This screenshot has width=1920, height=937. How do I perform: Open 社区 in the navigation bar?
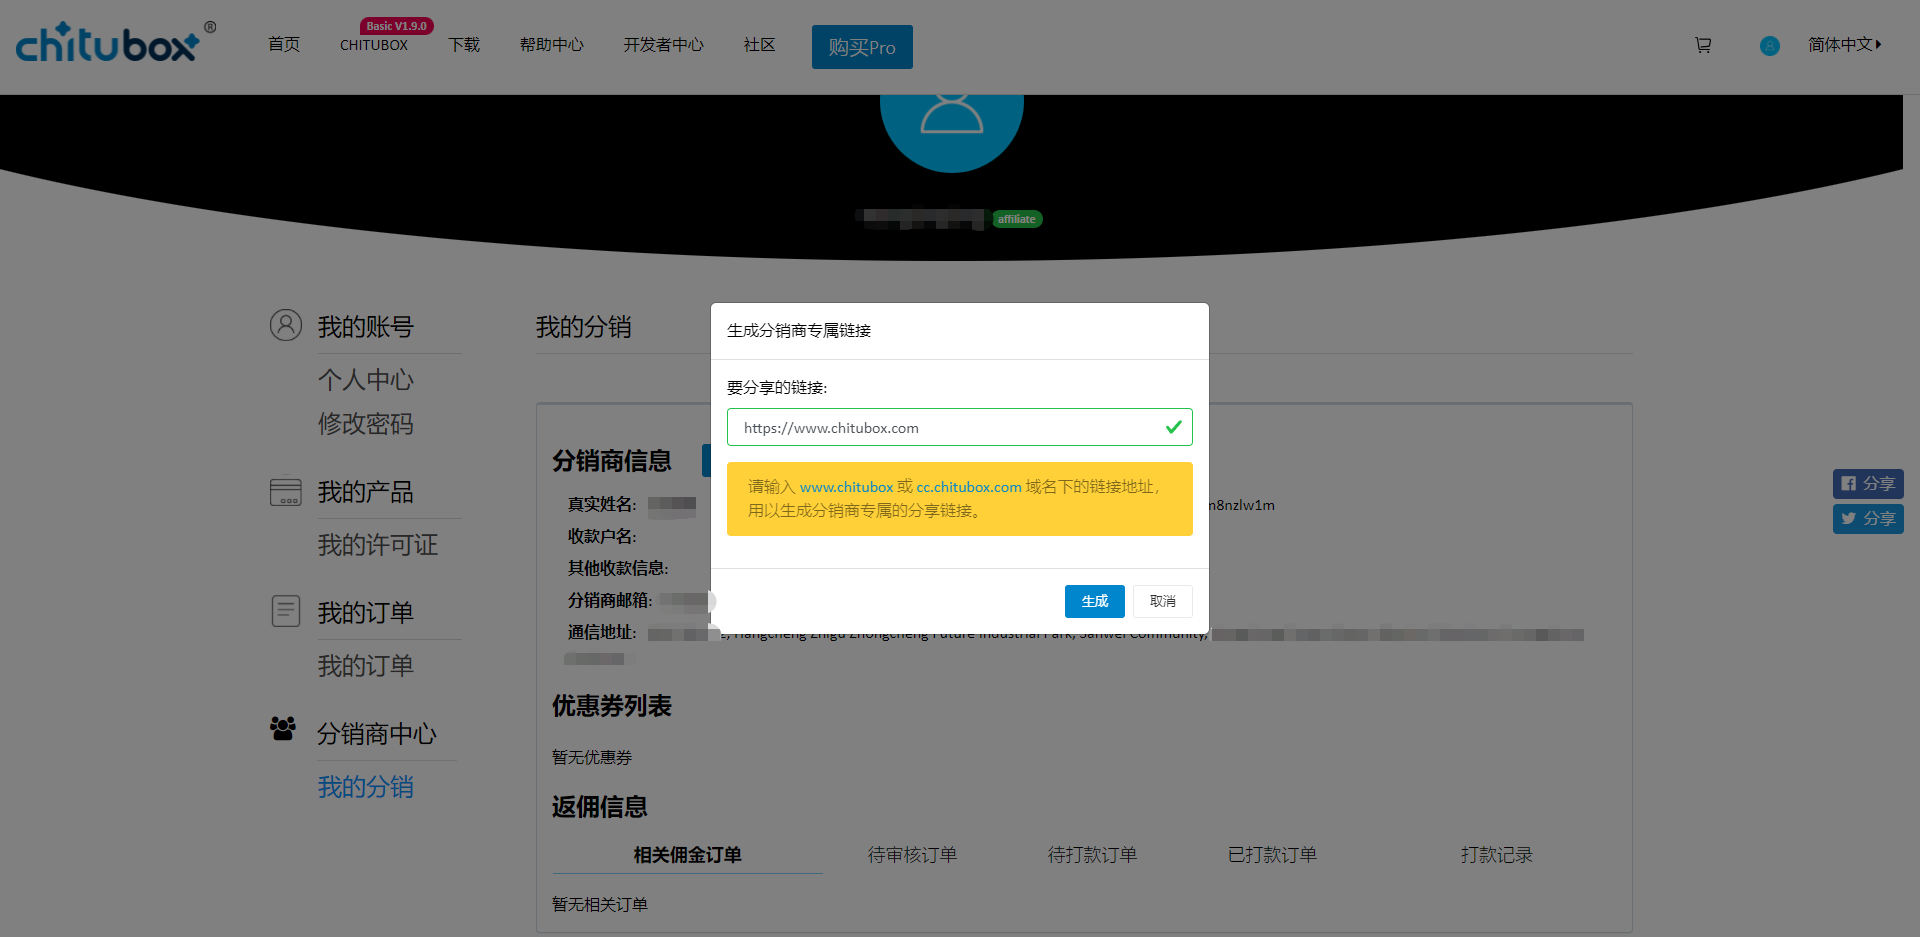click(x=760, y=45)
